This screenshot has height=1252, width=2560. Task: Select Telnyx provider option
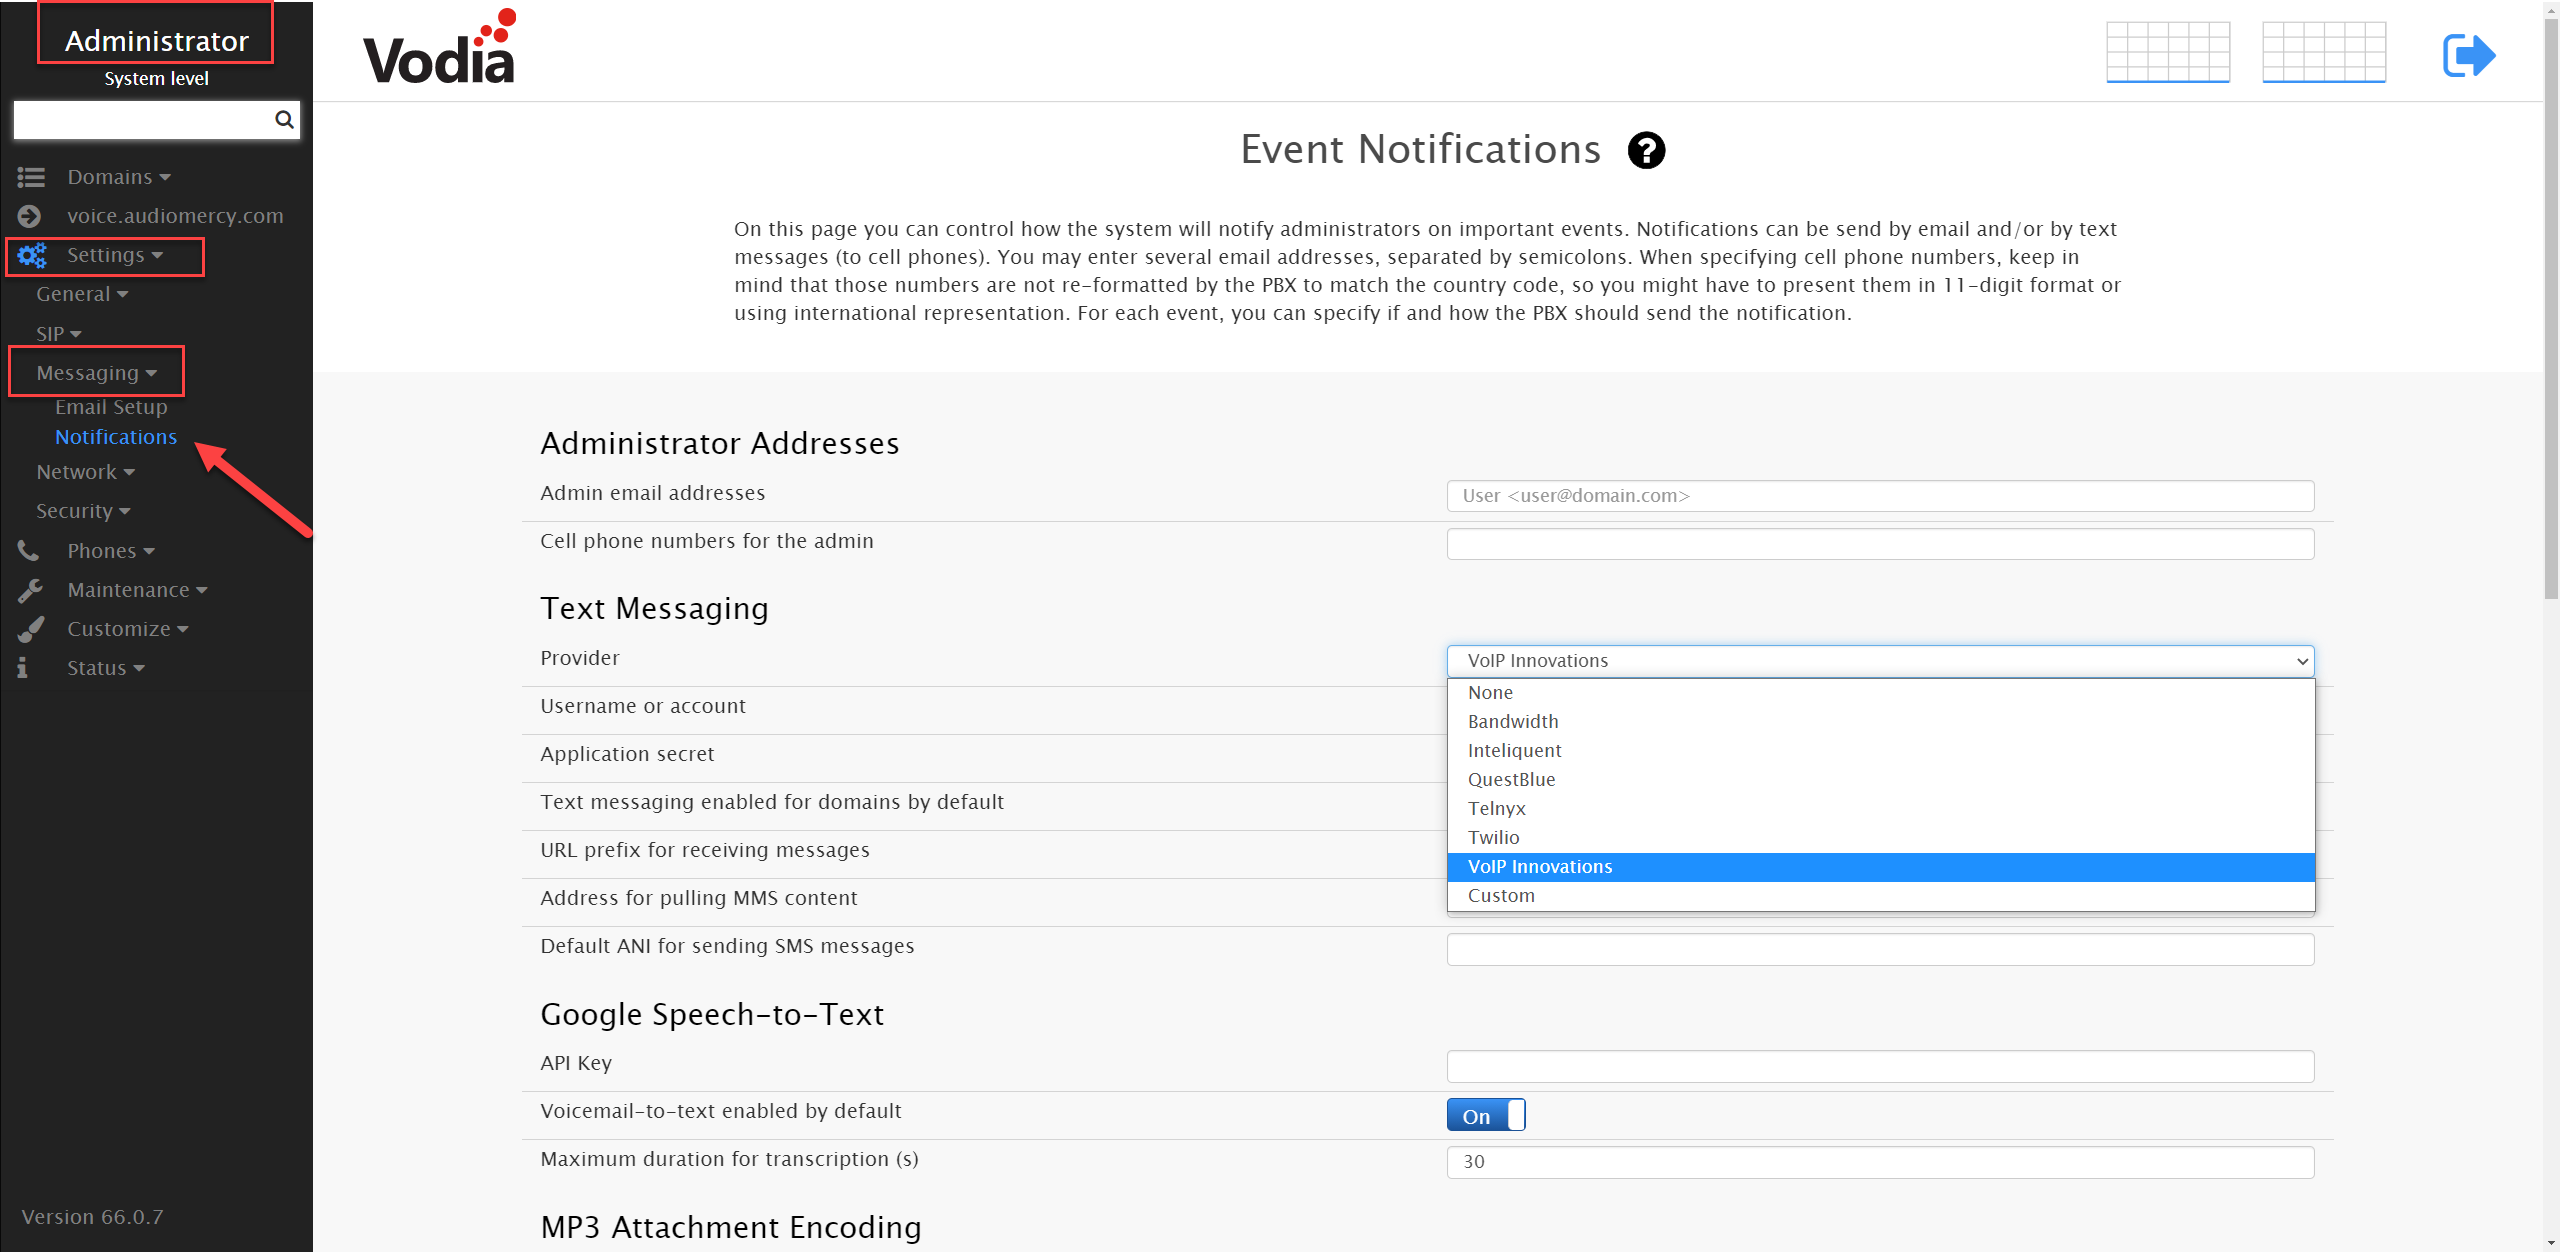pyautogui.click(x=1881, y=809)
